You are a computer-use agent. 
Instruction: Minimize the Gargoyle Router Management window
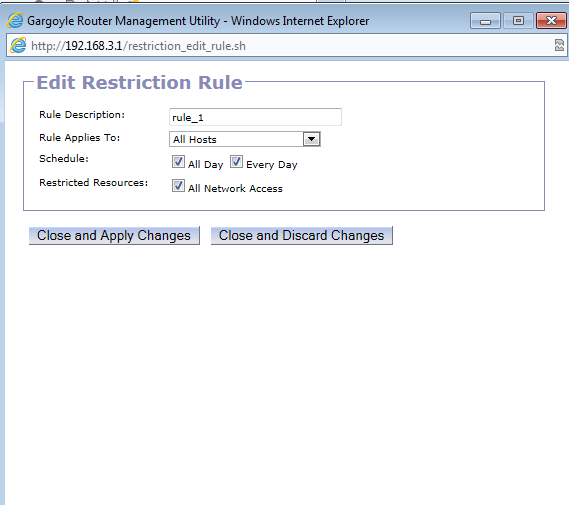tap(485, 21)
